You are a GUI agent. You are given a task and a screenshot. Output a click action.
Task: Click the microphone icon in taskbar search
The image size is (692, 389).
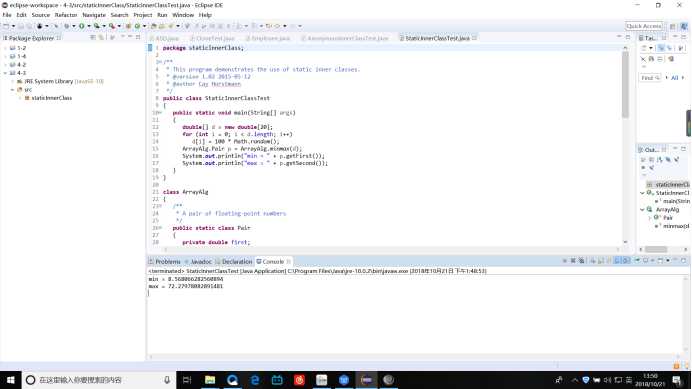[167, 380]
